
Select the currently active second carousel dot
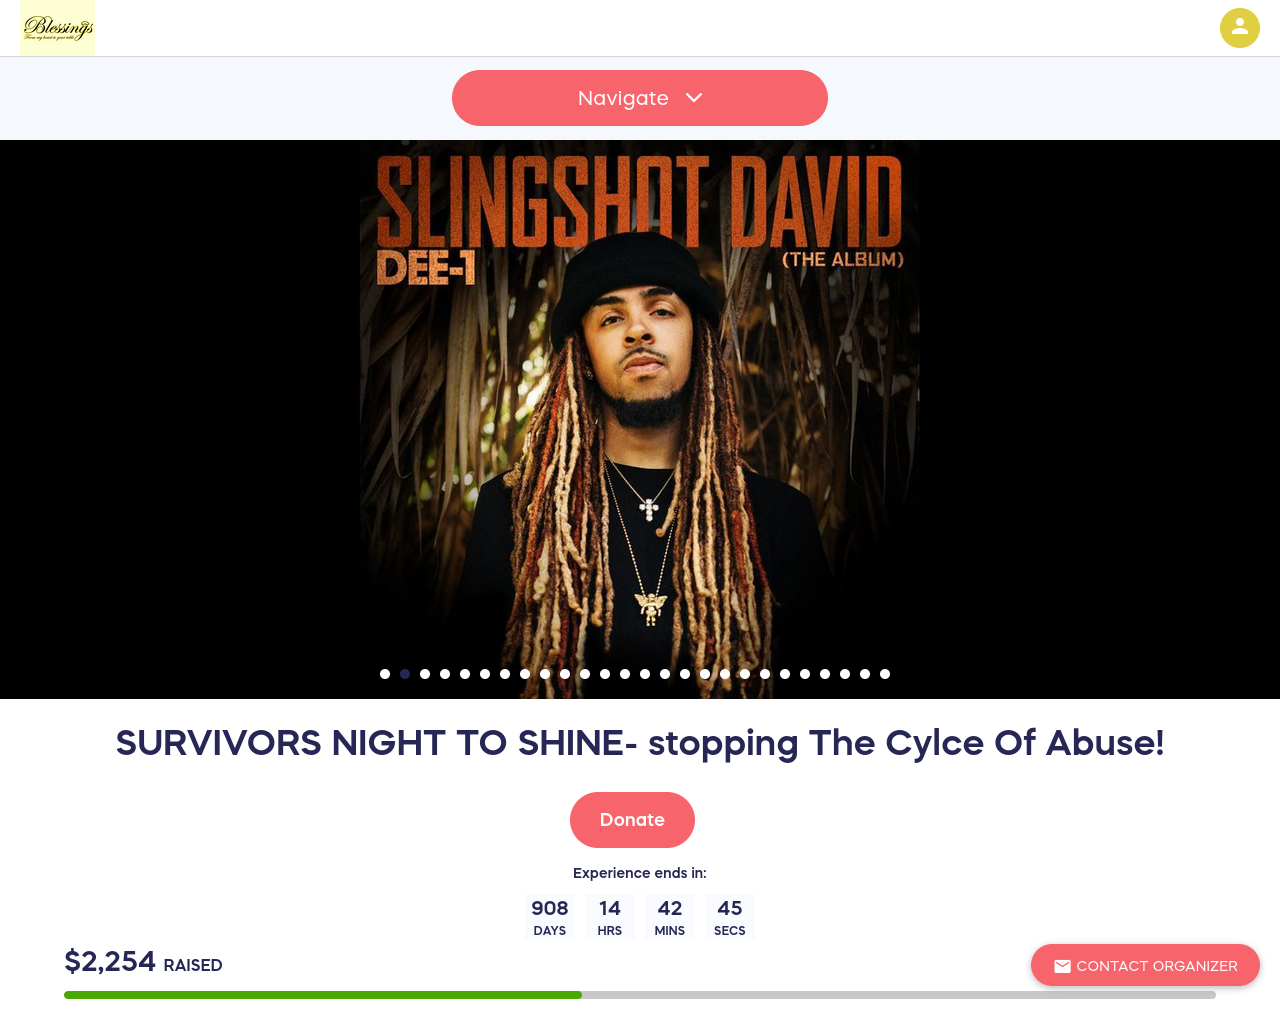pos(405,674)
